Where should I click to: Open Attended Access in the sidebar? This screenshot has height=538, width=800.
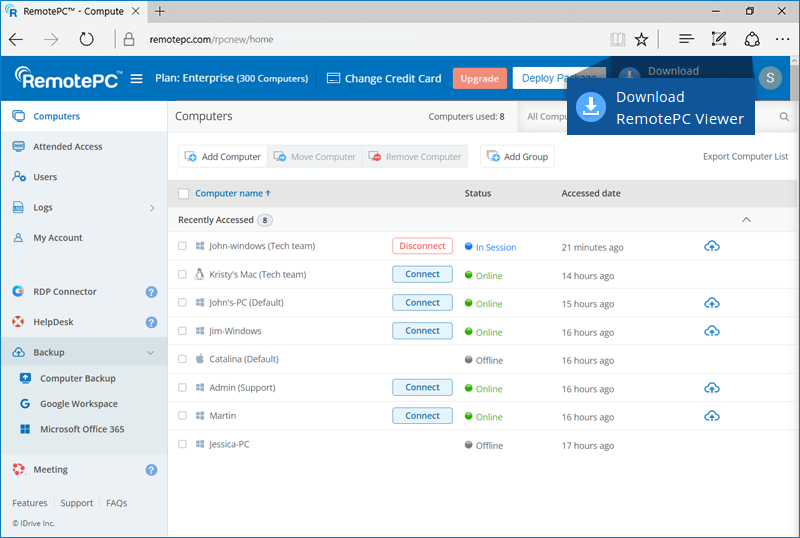coord(67,147)
